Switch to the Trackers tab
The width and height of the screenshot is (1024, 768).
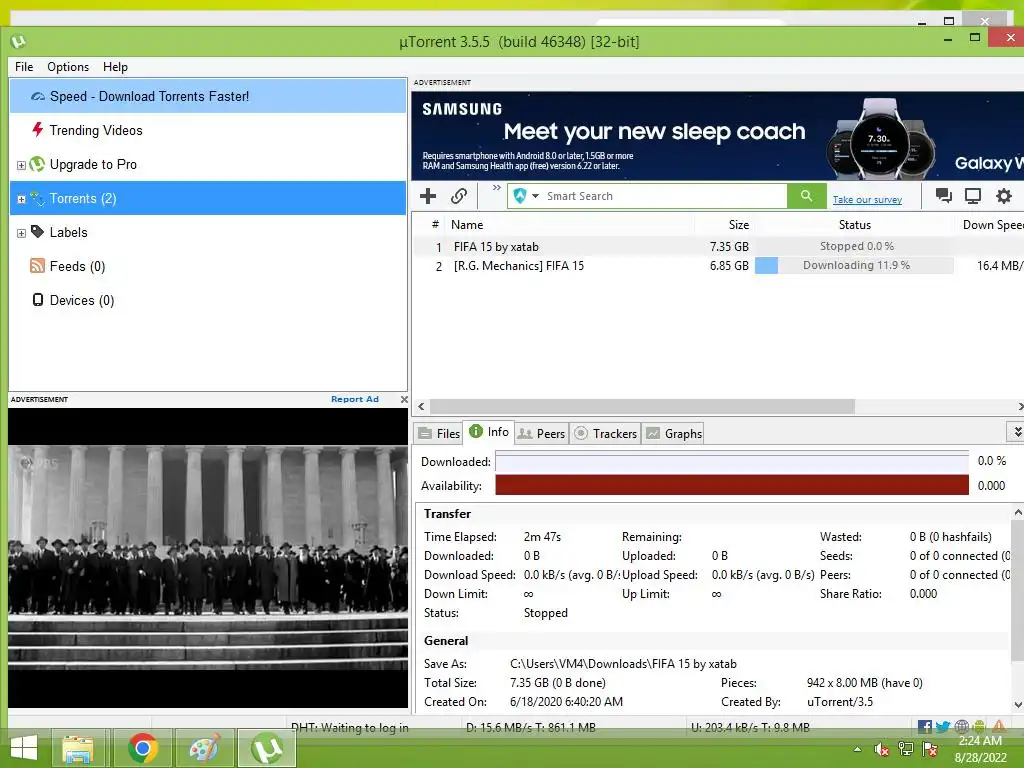point(605,434)
